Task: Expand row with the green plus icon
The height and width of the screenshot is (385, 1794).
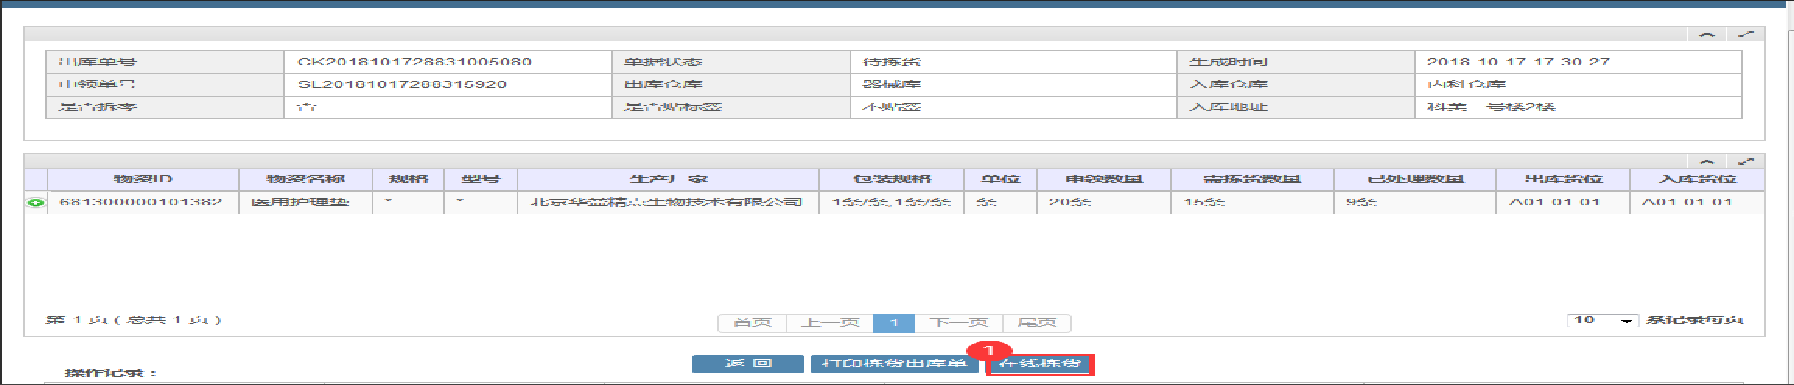Action: pyautogui.click(x=36, y=203)
